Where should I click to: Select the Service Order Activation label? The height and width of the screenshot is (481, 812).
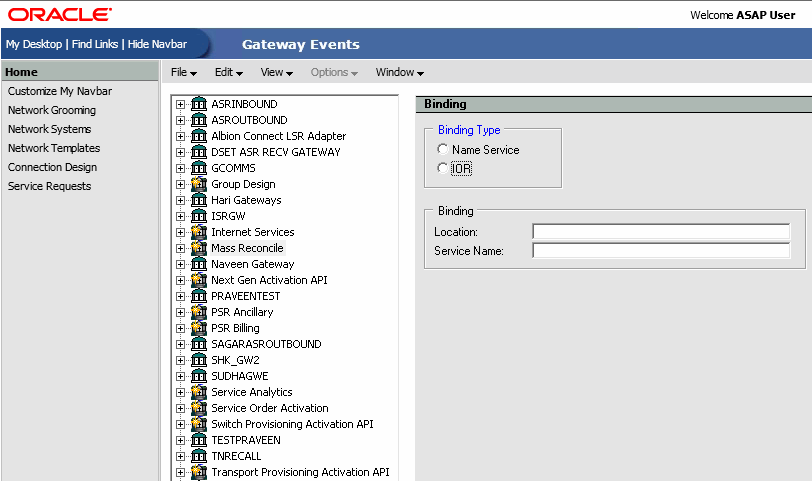click(270, 409)
